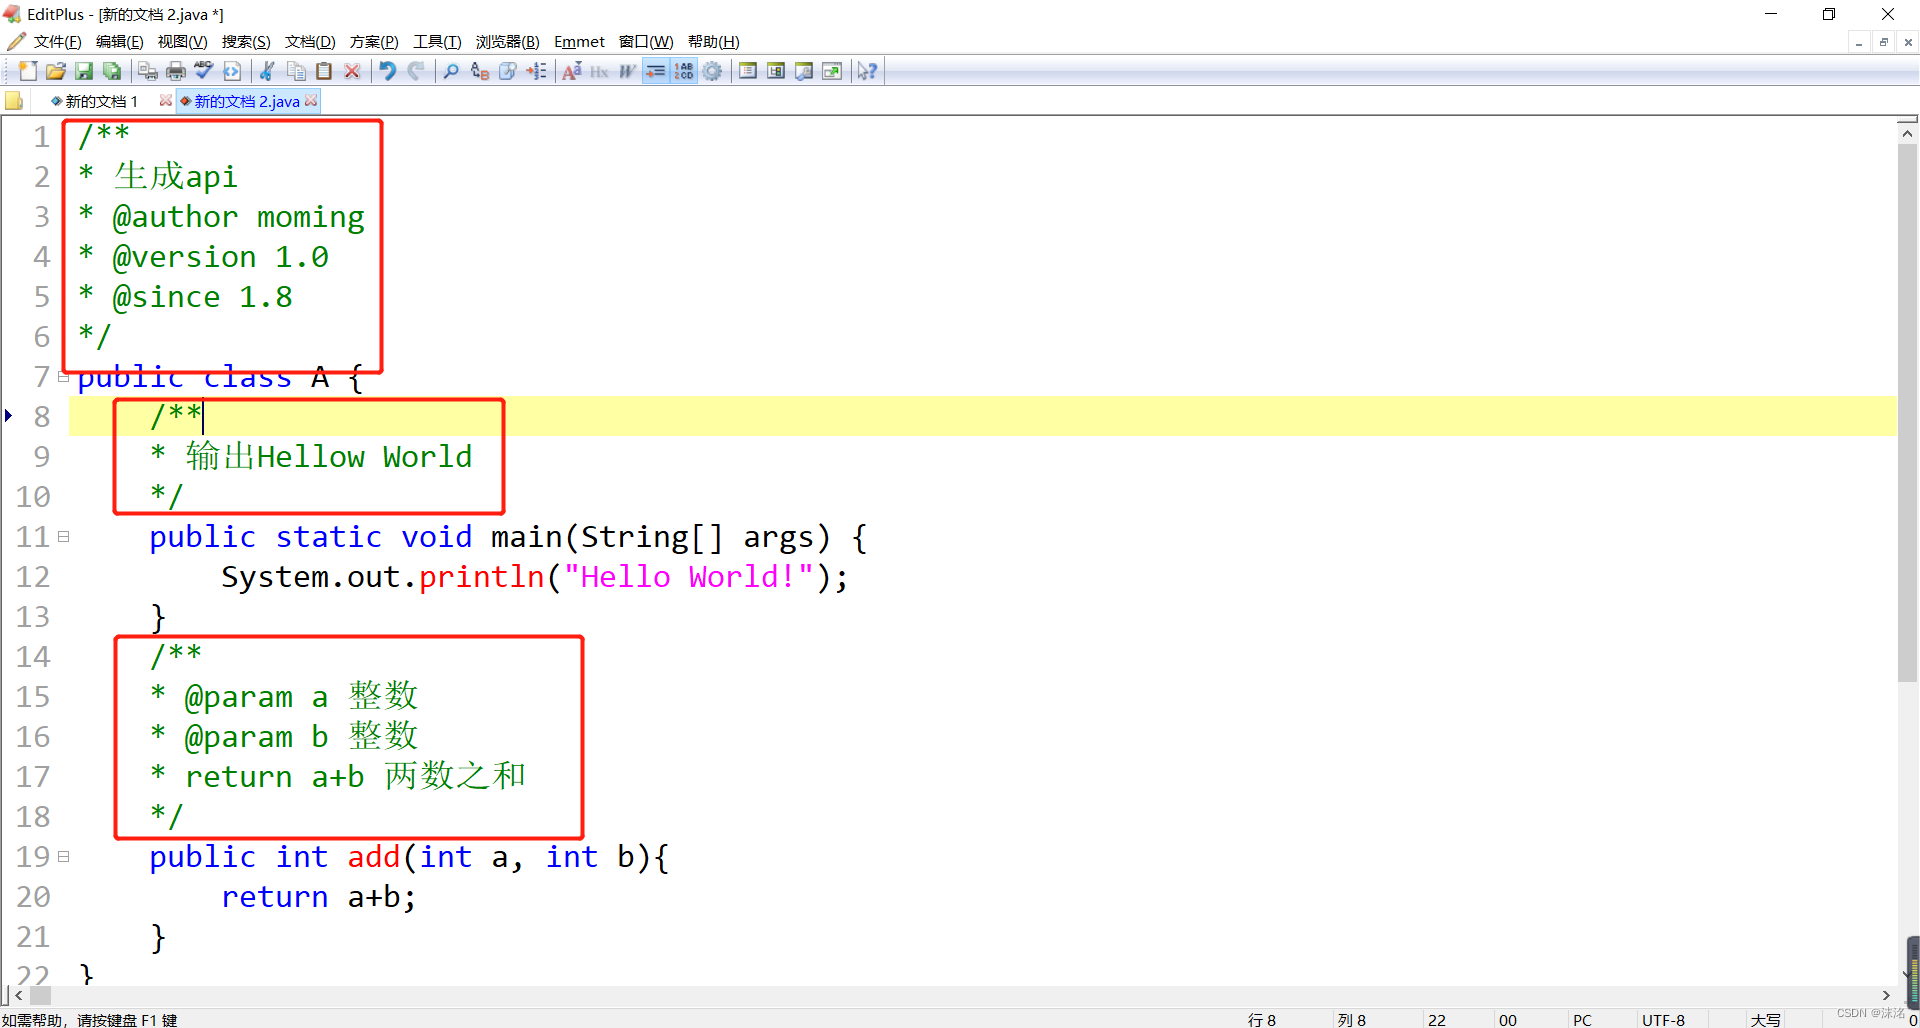Open Find with the magnifier icon
The height and width of the screenshot is (1028, 1920).
coord(452,71)
